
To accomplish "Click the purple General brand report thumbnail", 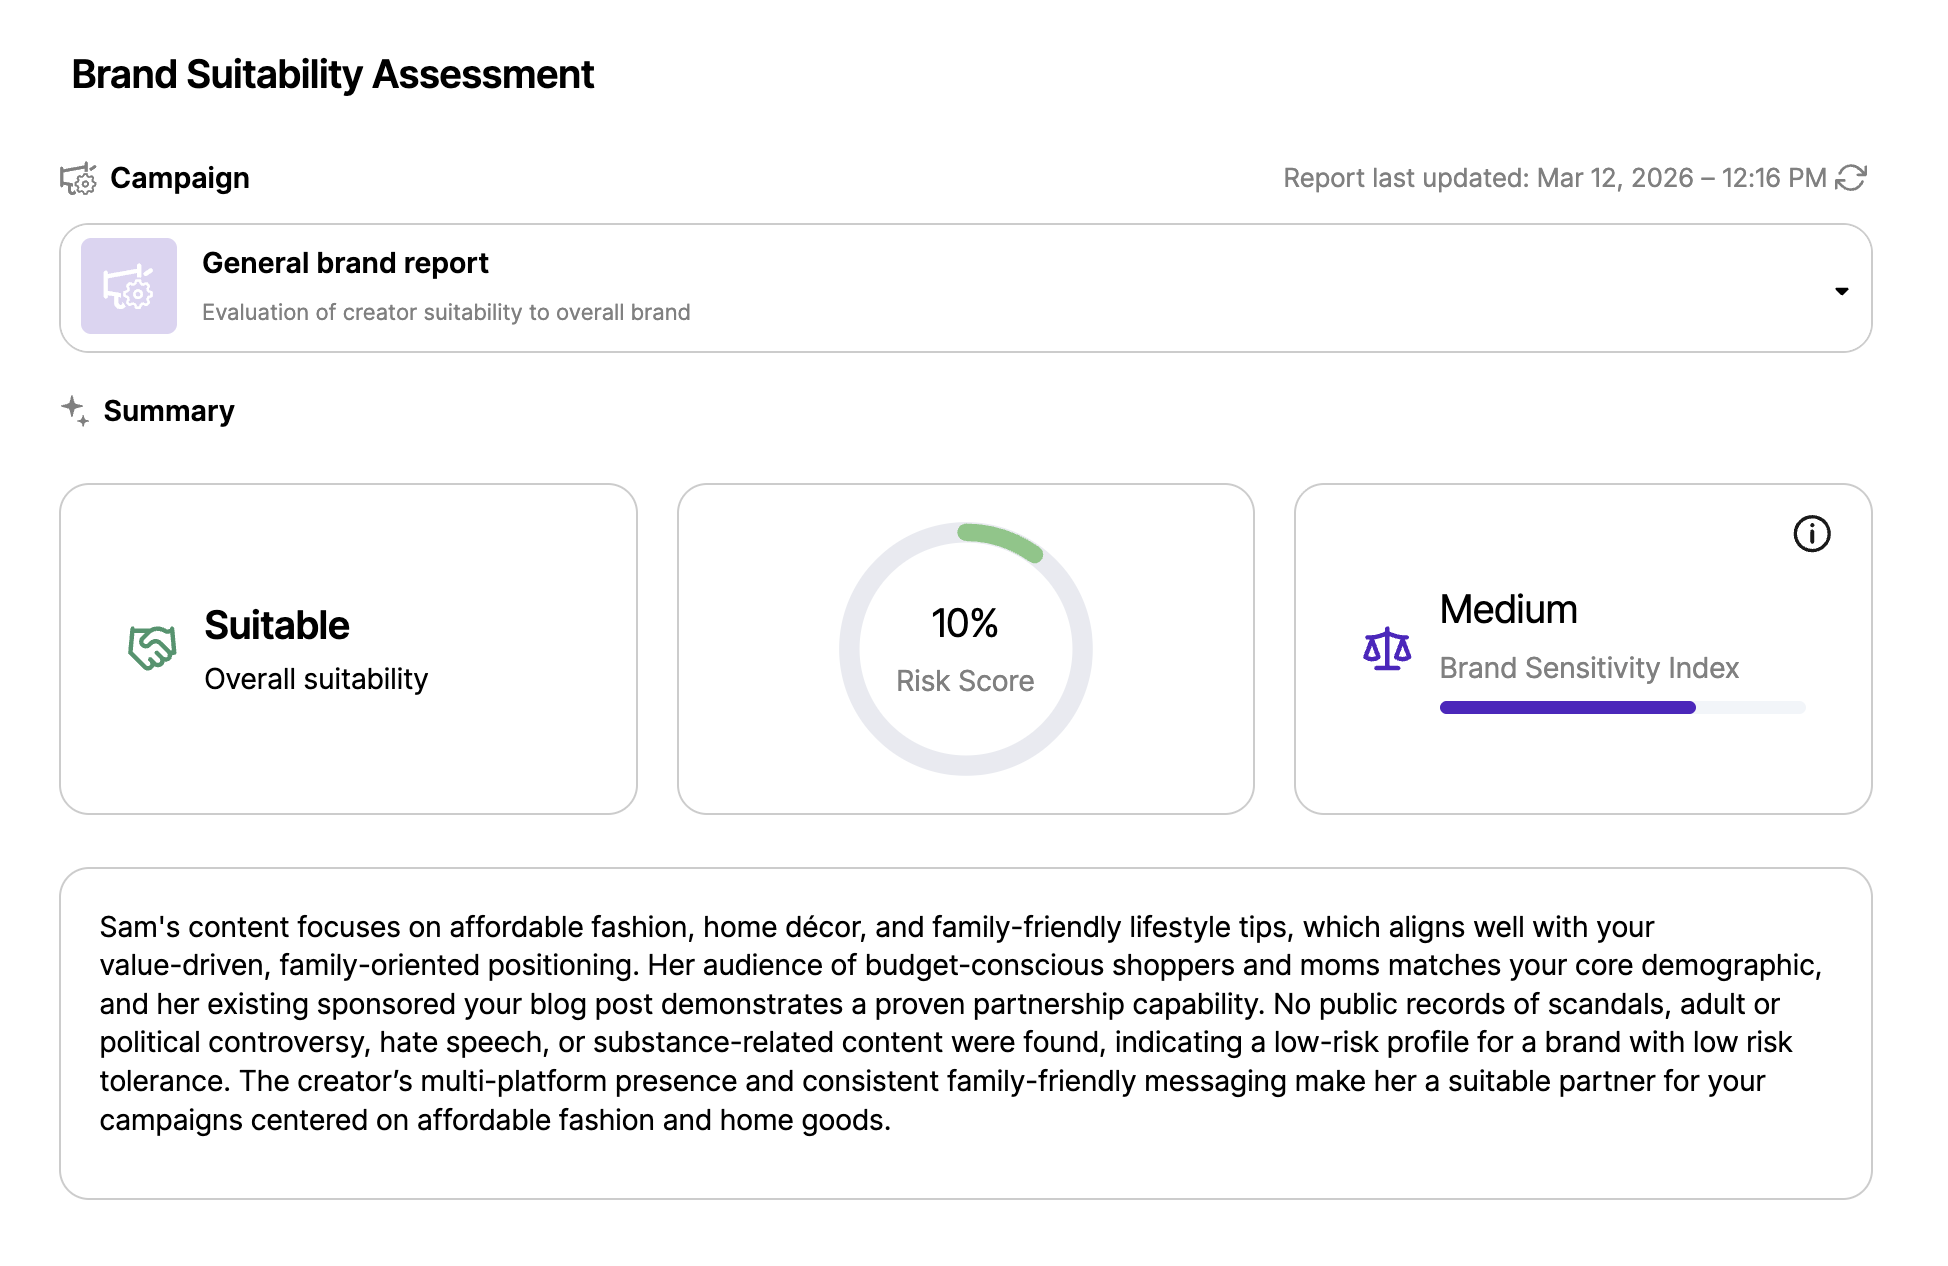I will 129,286.
